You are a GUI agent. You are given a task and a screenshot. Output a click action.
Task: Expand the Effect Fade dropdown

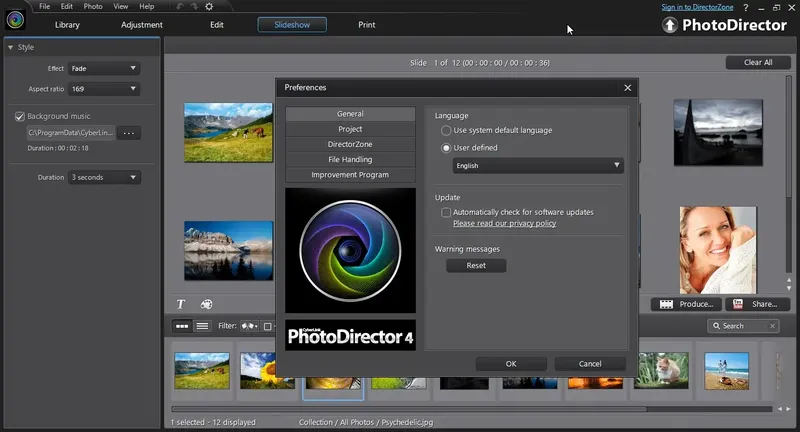click(104, 68)
